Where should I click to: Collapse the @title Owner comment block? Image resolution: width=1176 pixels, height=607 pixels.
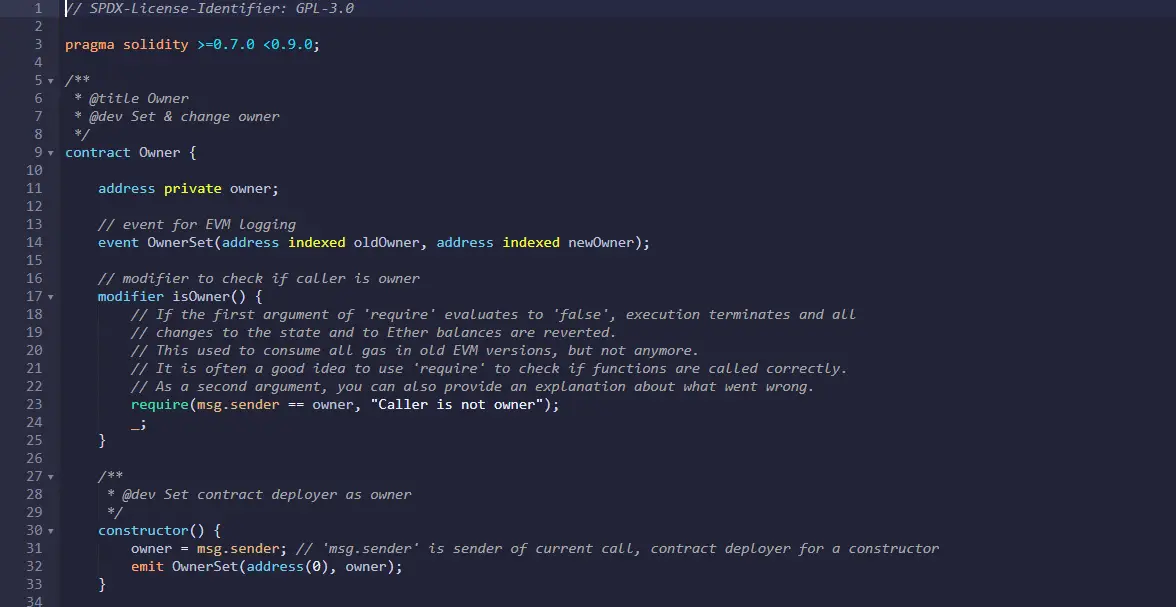point(50,80)
